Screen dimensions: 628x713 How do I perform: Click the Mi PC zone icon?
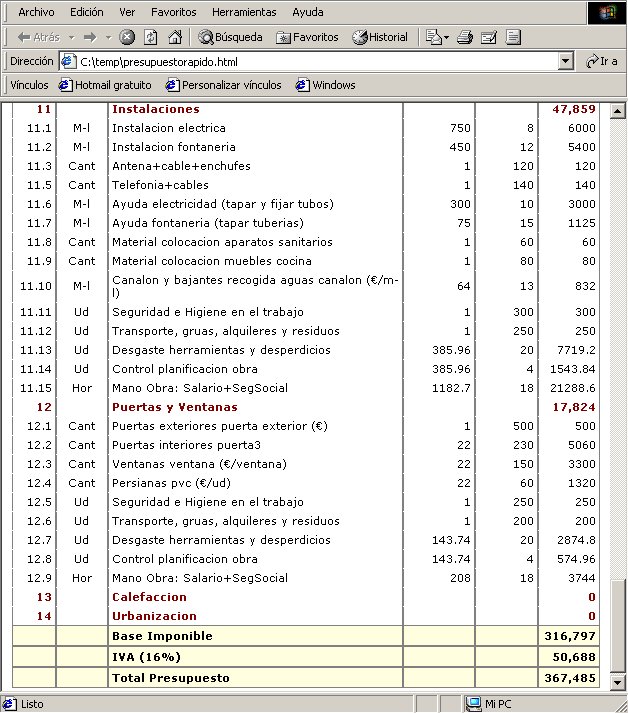(474, 704)
